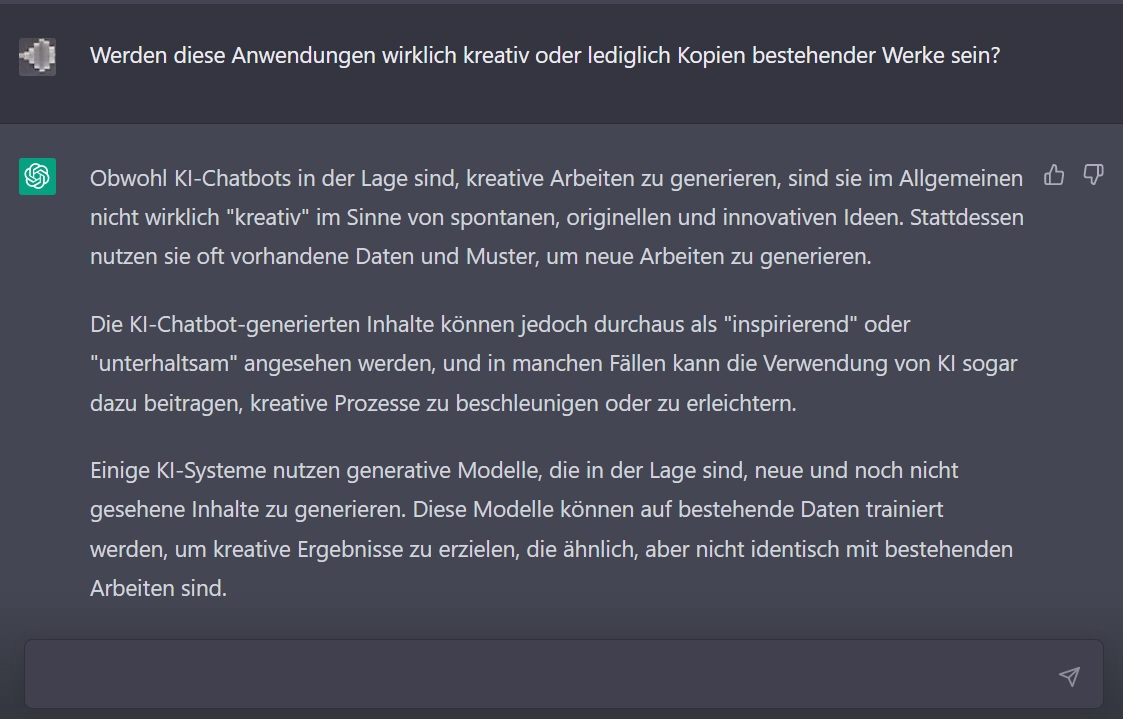Click the paragraph beginning "Die KI-Chatbot-generierten Inhalte"

pos(553,364)
